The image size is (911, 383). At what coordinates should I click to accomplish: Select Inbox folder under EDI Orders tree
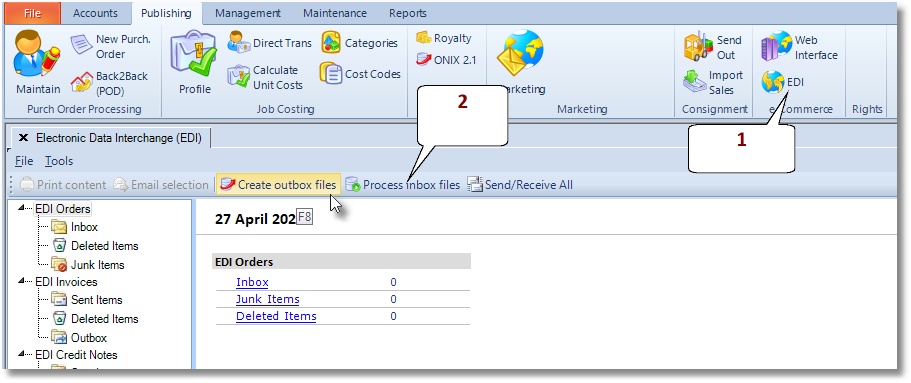click(x=74, y=227)
